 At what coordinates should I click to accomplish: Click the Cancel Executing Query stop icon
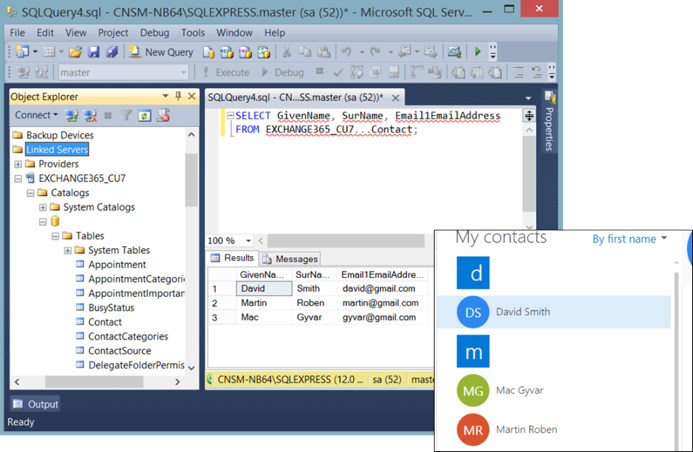(x=320, y=71)
